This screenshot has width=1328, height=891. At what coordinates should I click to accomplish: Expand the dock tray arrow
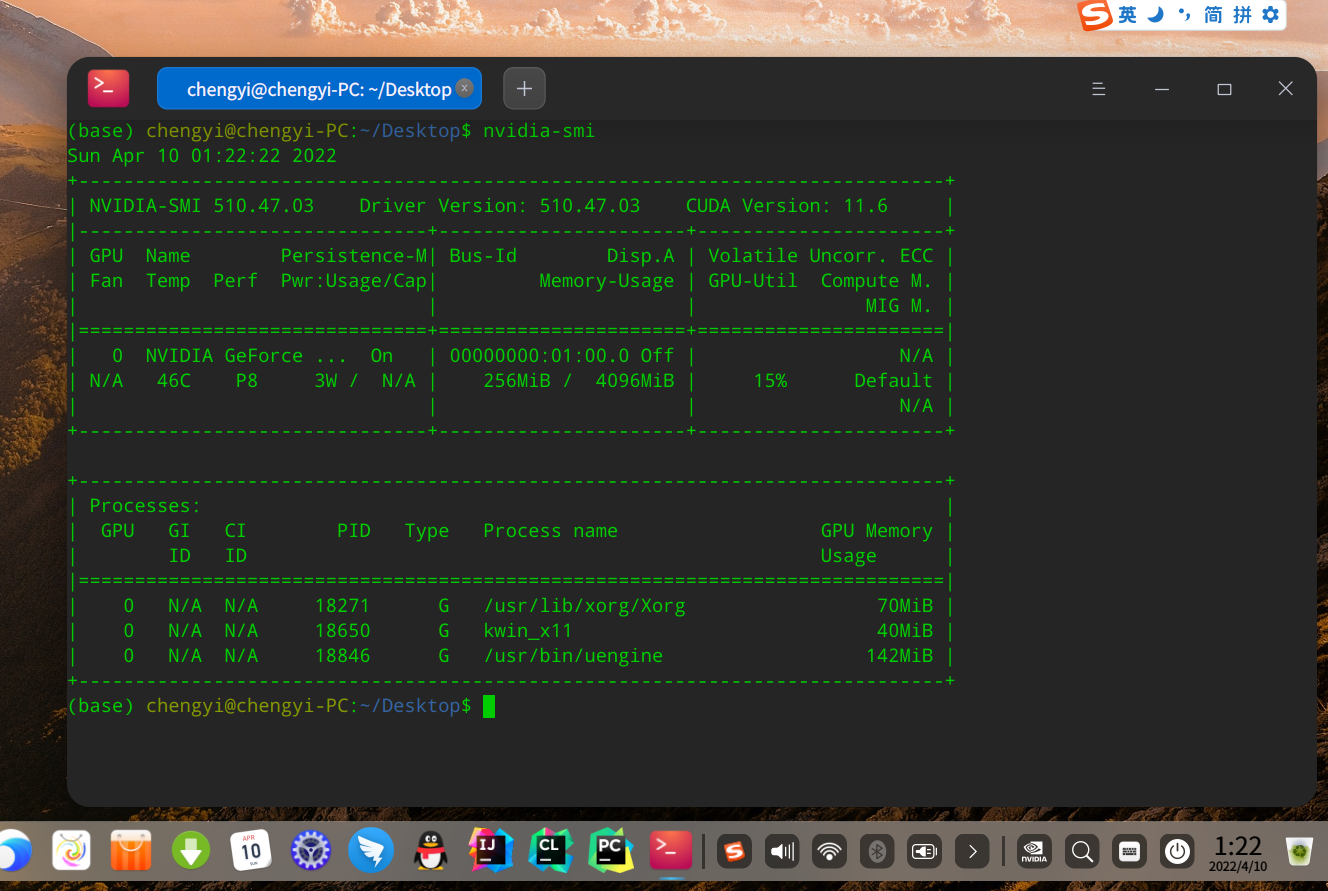coord(972,852)
